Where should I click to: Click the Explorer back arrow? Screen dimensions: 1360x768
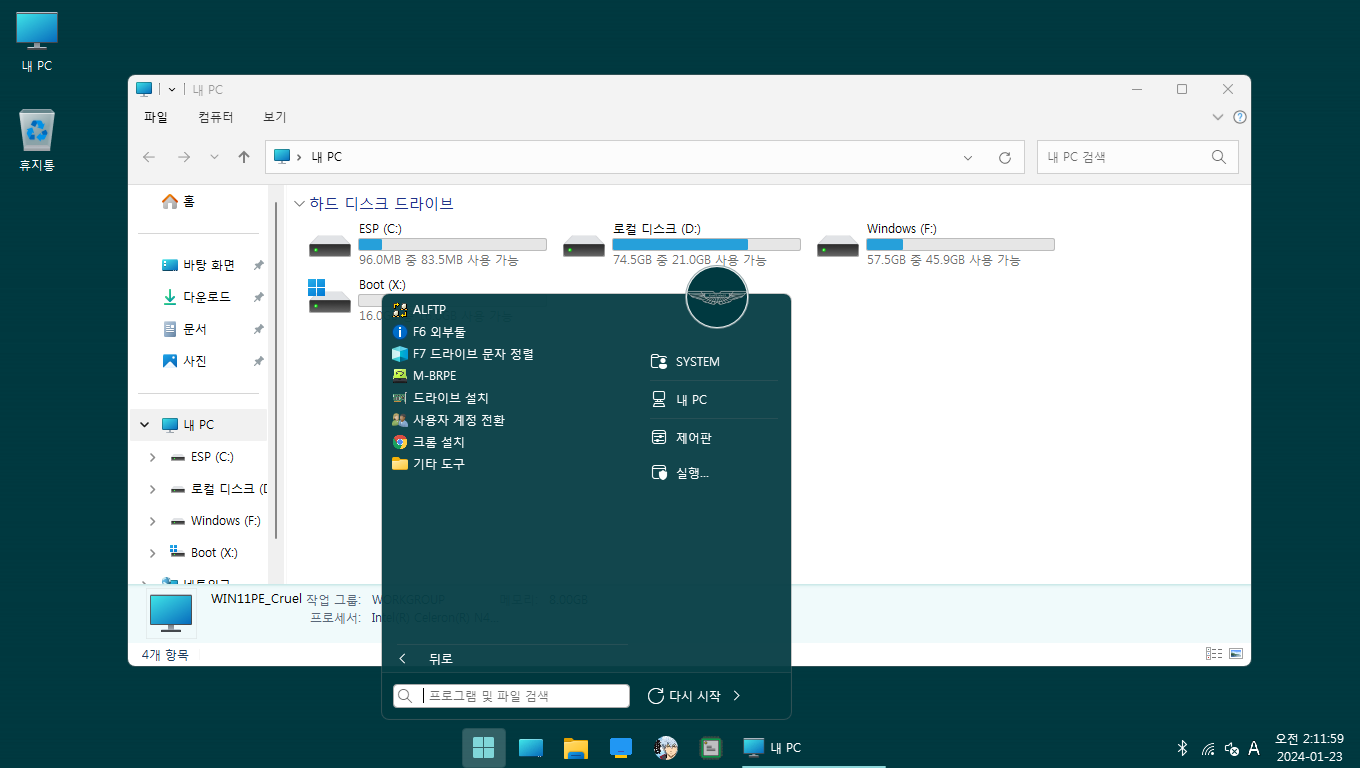point(149,157)
